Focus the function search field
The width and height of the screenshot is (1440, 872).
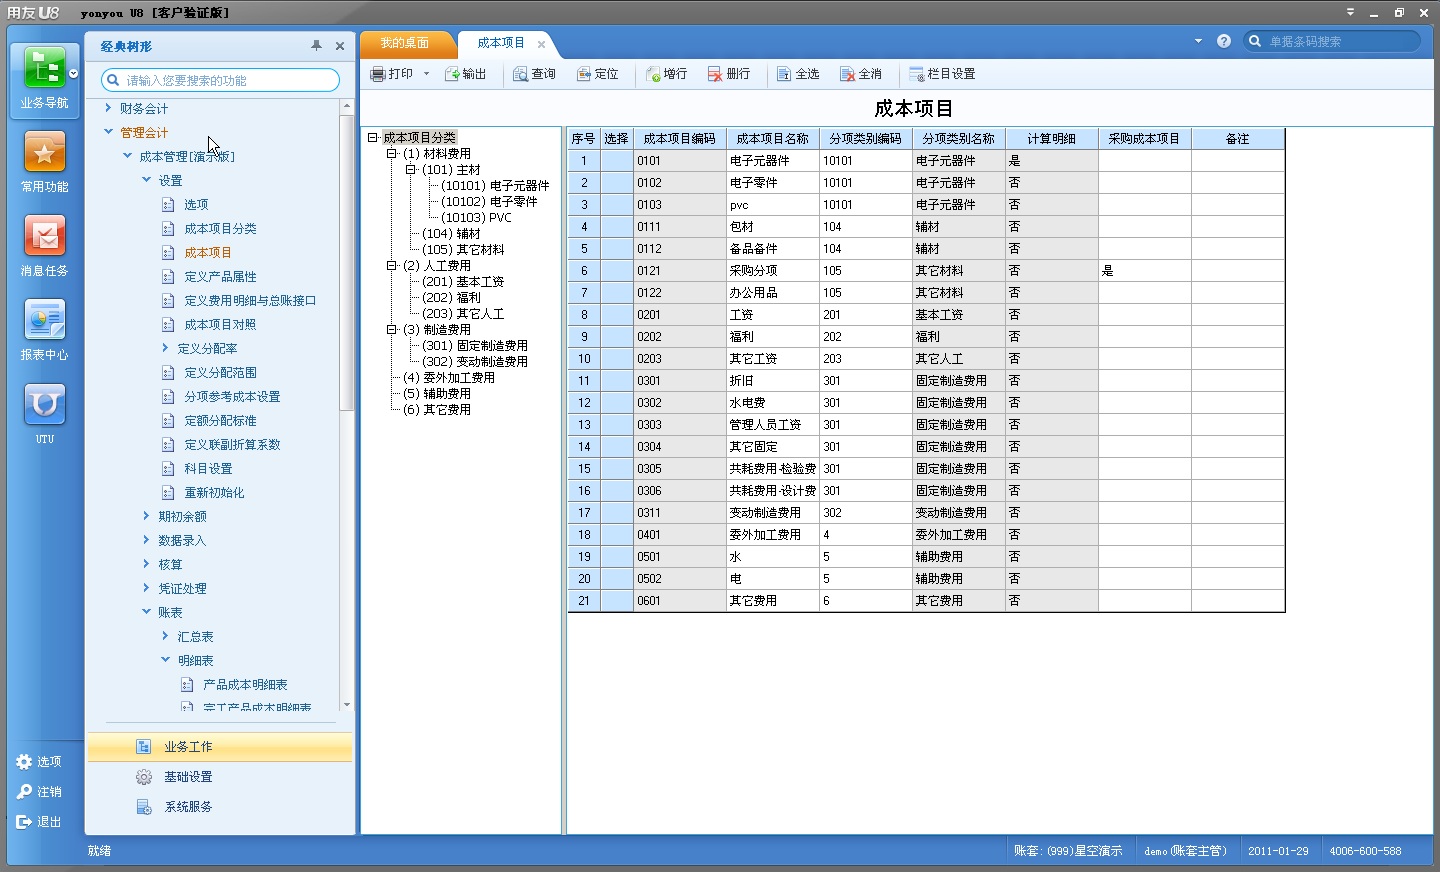(x=220, y=80)
